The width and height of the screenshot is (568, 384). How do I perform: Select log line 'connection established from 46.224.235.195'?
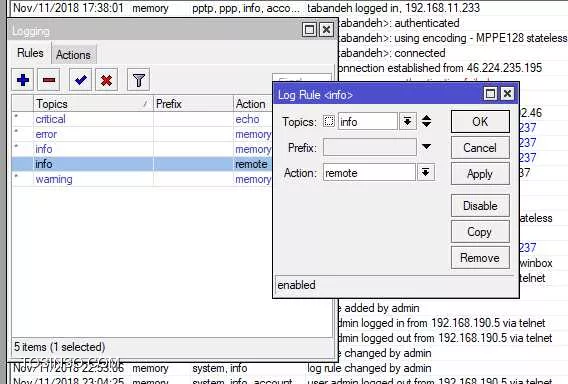(x=439, y=68)
